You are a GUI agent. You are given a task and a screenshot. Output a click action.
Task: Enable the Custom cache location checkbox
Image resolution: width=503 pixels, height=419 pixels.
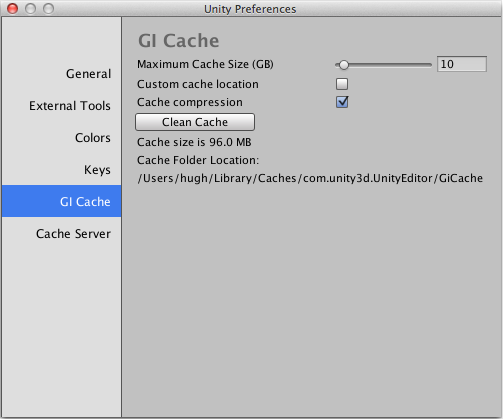(342, 84)
